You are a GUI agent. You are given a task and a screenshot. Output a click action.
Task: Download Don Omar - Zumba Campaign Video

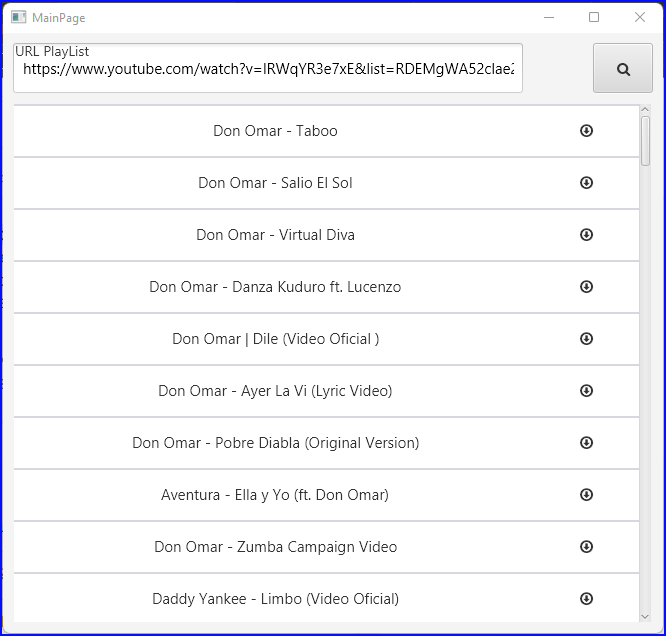(586, 547)
